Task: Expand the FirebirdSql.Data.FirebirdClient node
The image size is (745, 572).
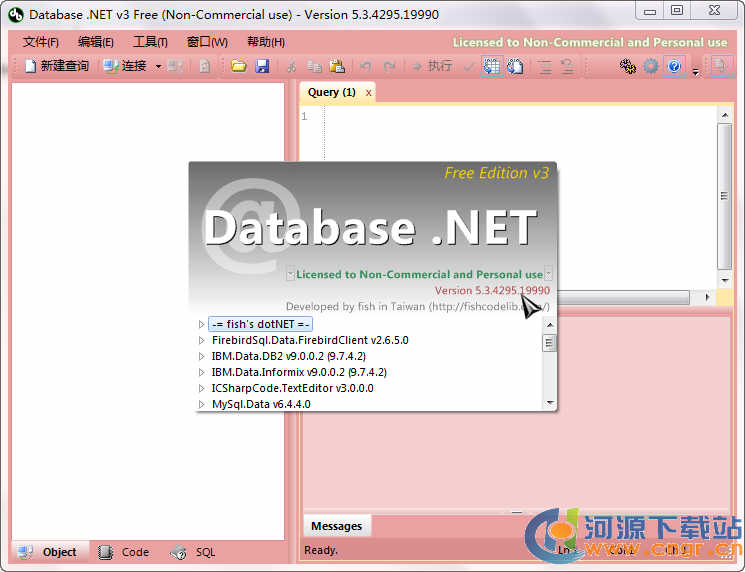Action: (201, 341)
